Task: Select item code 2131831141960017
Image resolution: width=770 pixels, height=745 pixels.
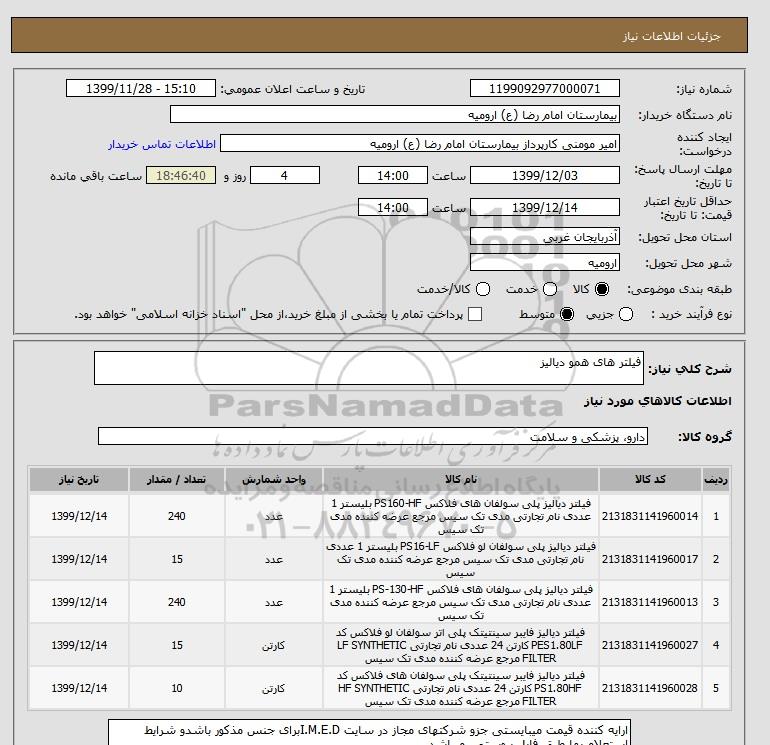Action: (650, 559)
